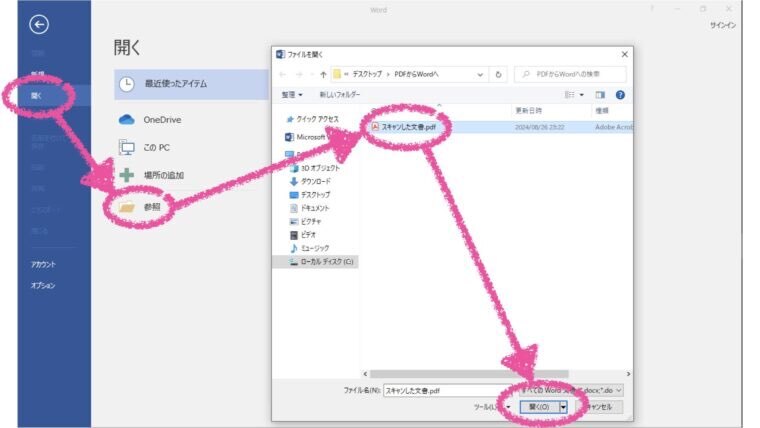Select スキャンした文書.pdf file
The image size is (760, 428).
click(408, 127)
